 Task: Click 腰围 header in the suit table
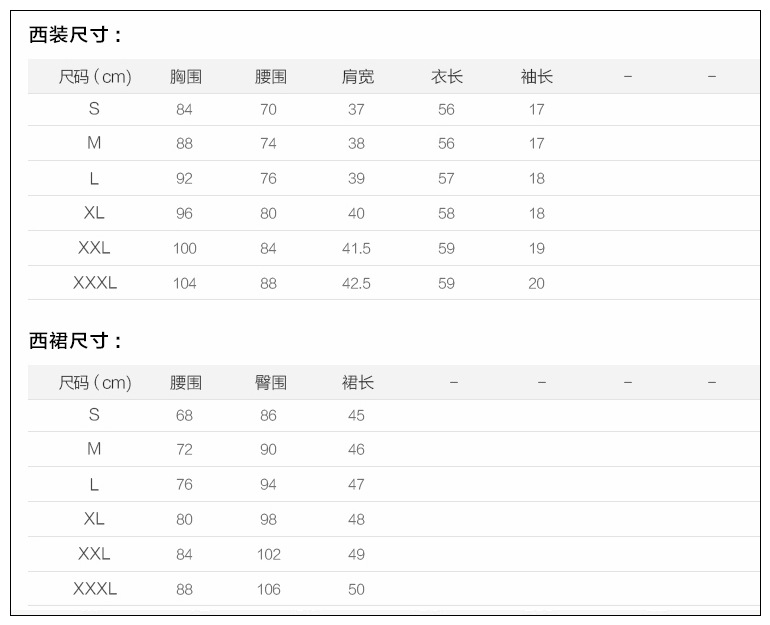click(x=270, y=77)
